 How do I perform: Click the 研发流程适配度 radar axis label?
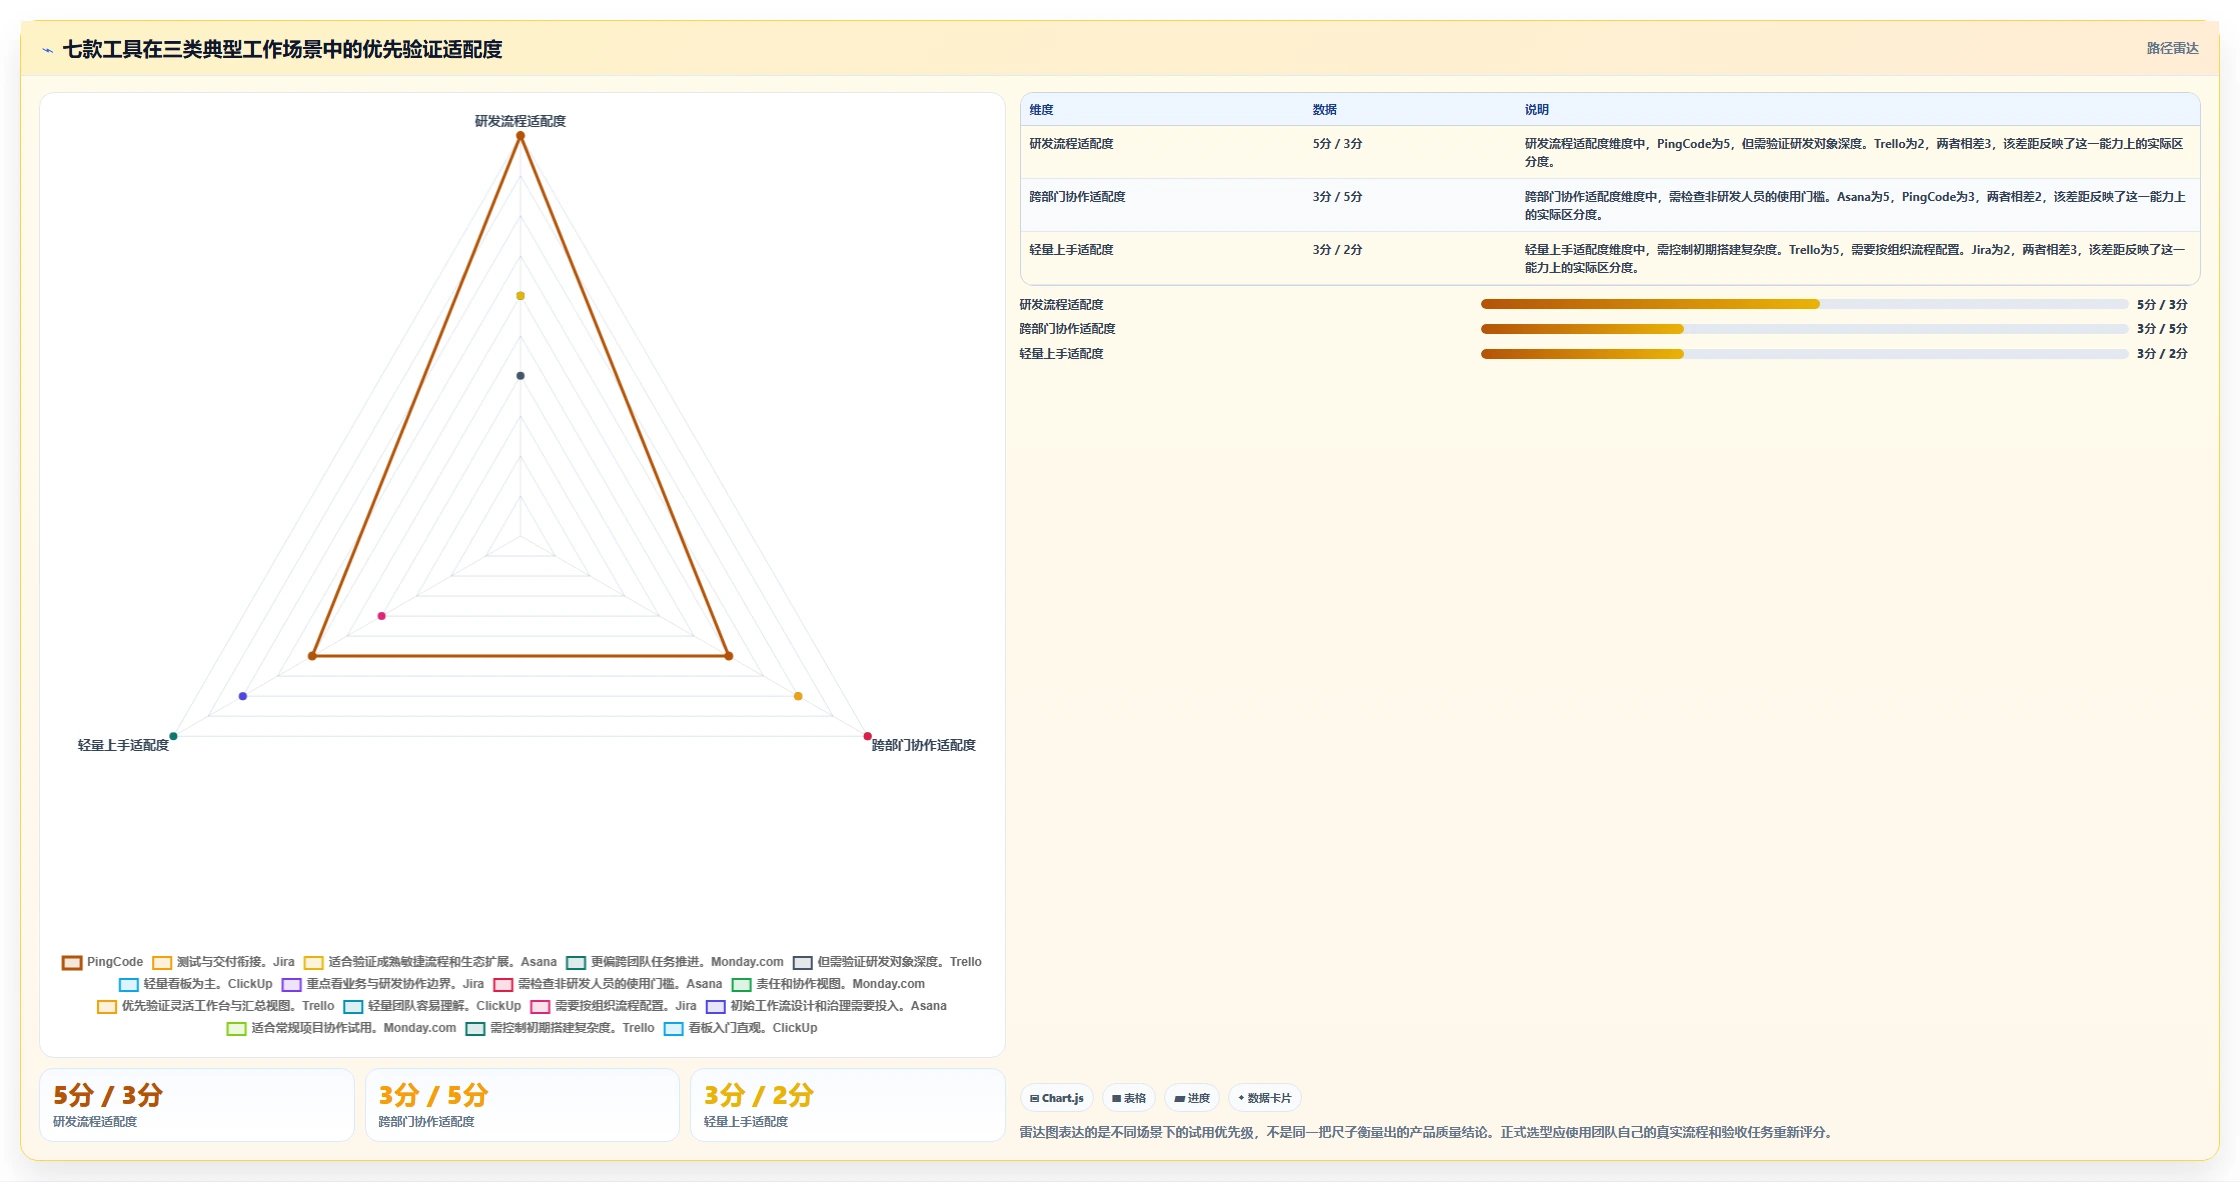[520, 121]
